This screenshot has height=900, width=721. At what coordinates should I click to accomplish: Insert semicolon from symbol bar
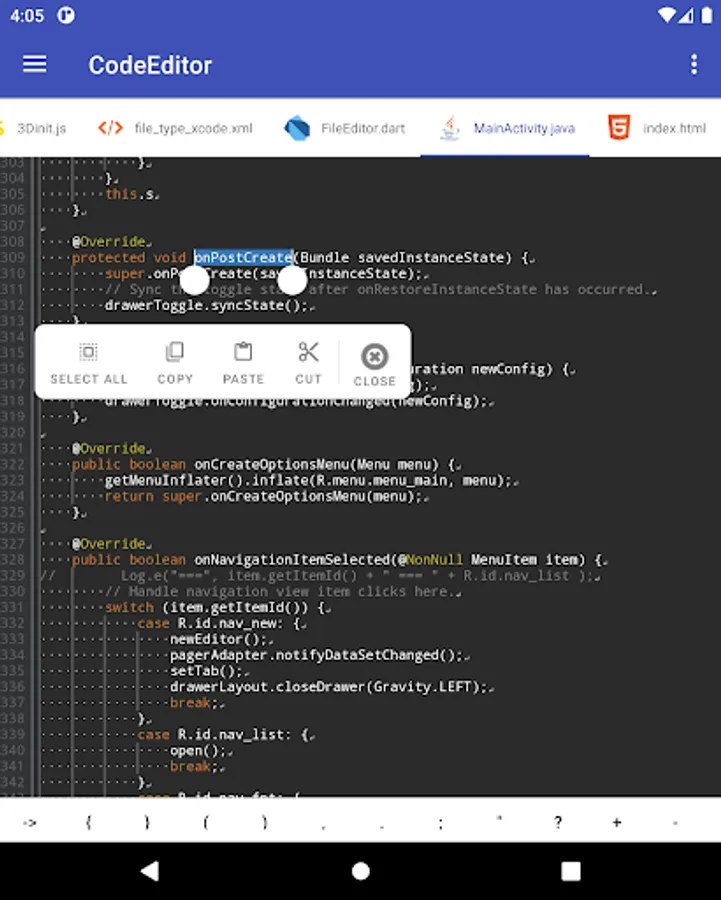click(440, 824)
